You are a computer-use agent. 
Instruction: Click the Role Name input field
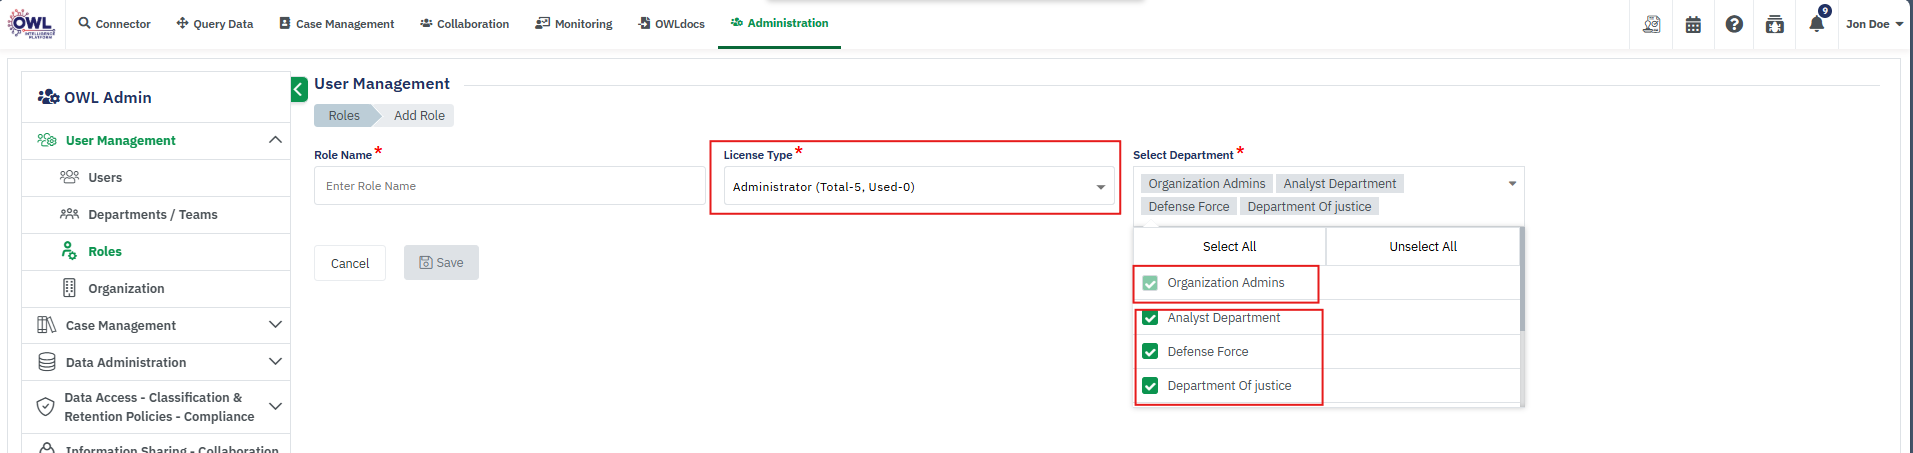(x=509, y=186)
